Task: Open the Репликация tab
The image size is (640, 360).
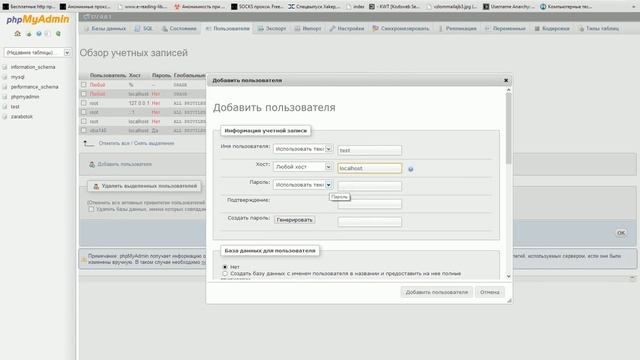Action: click(x=457, y=29)
